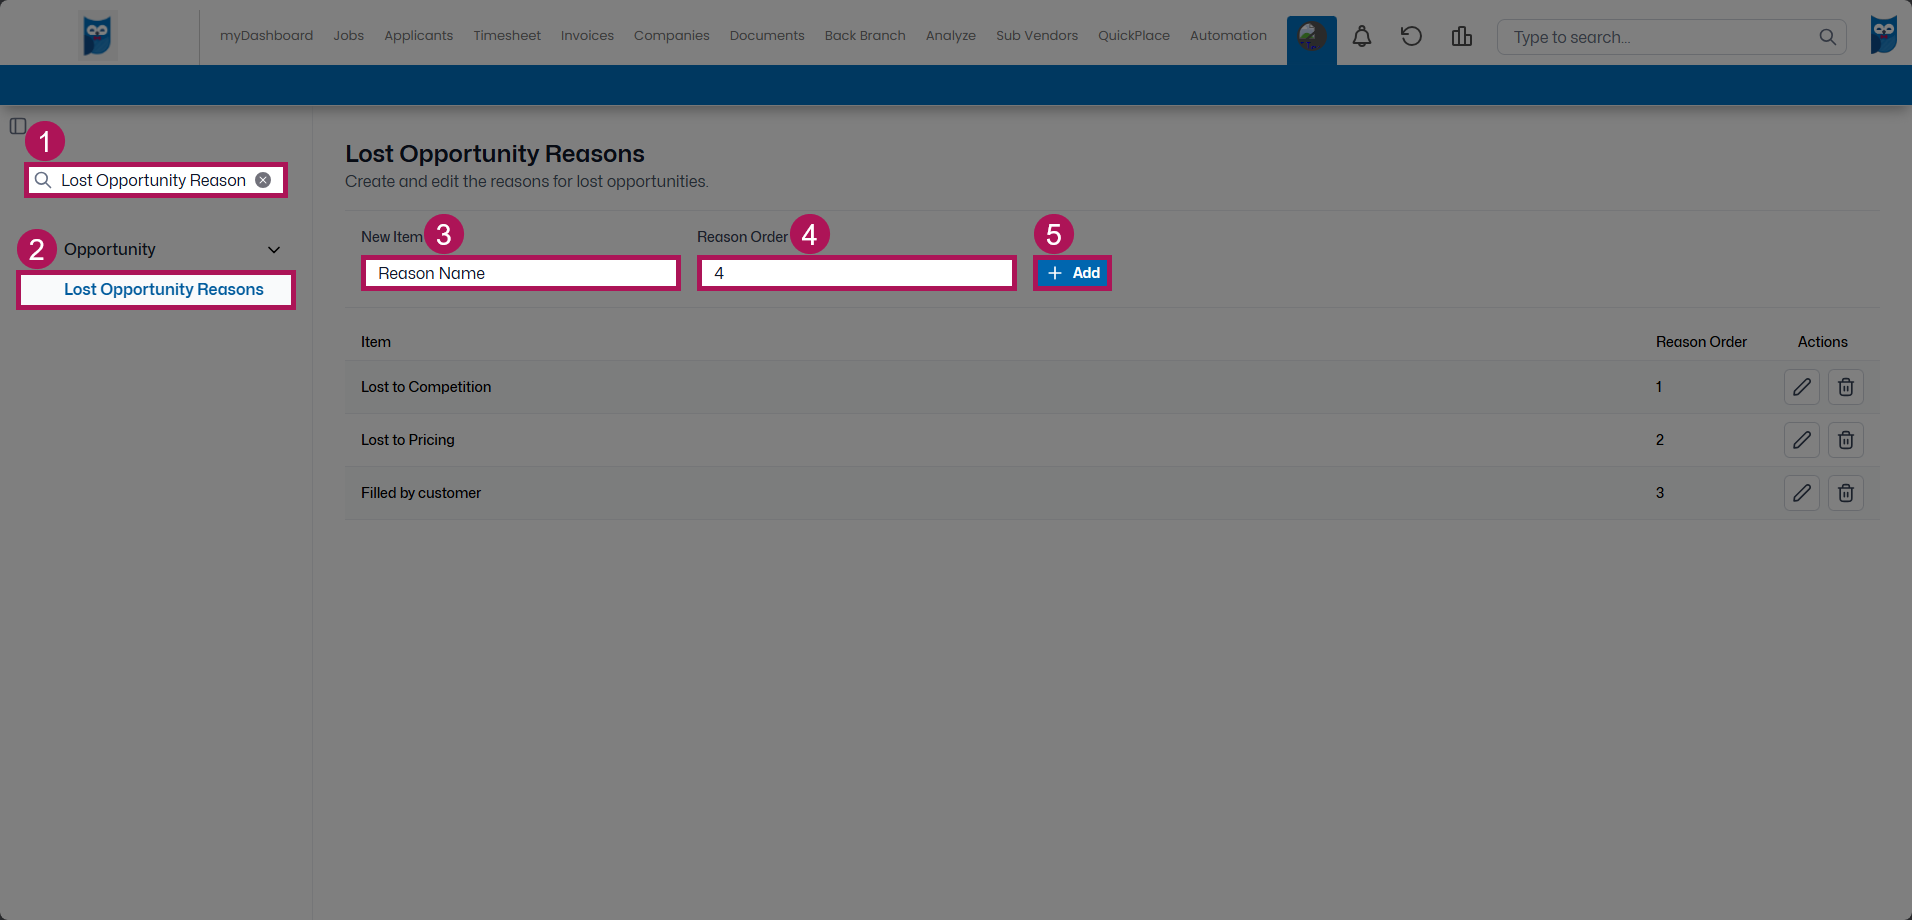
Task: Collapse the Opportunity section chevron
Action: 274,250
